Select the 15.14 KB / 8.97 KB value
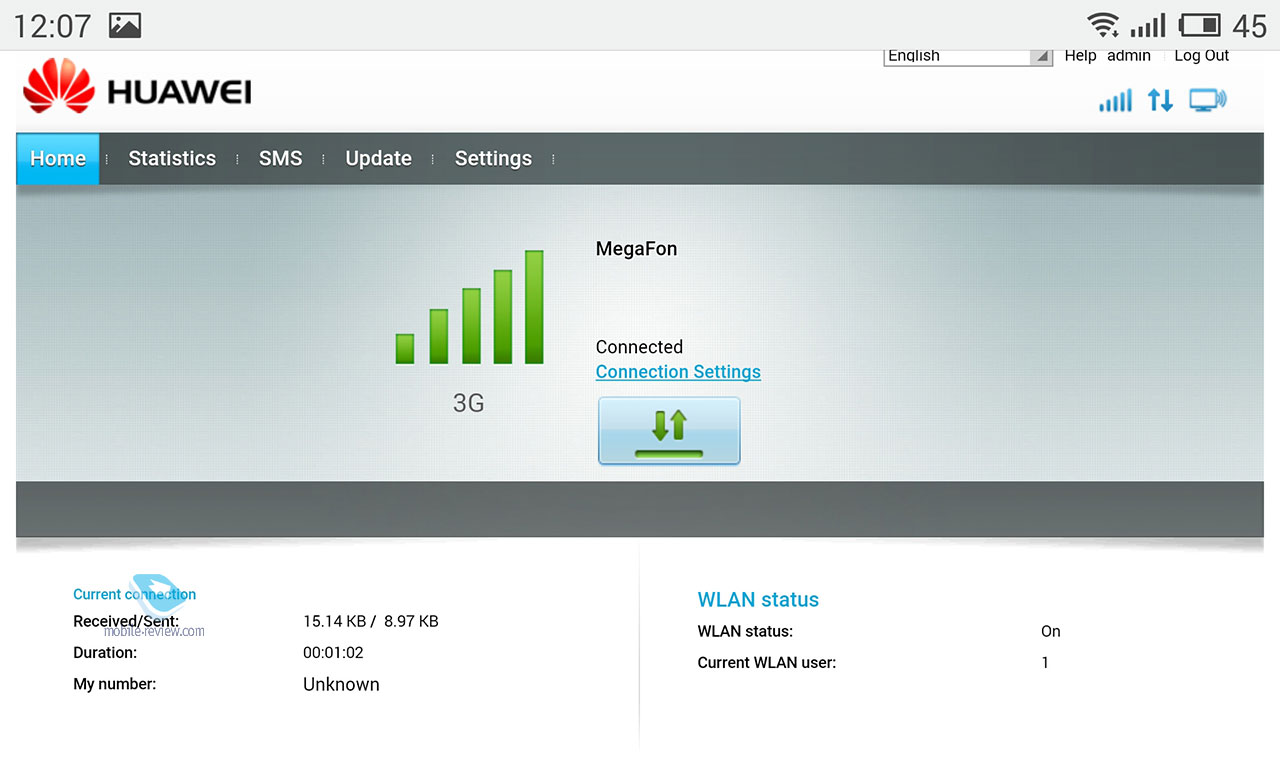1280x768 pixels. click(x=371, y=621)
